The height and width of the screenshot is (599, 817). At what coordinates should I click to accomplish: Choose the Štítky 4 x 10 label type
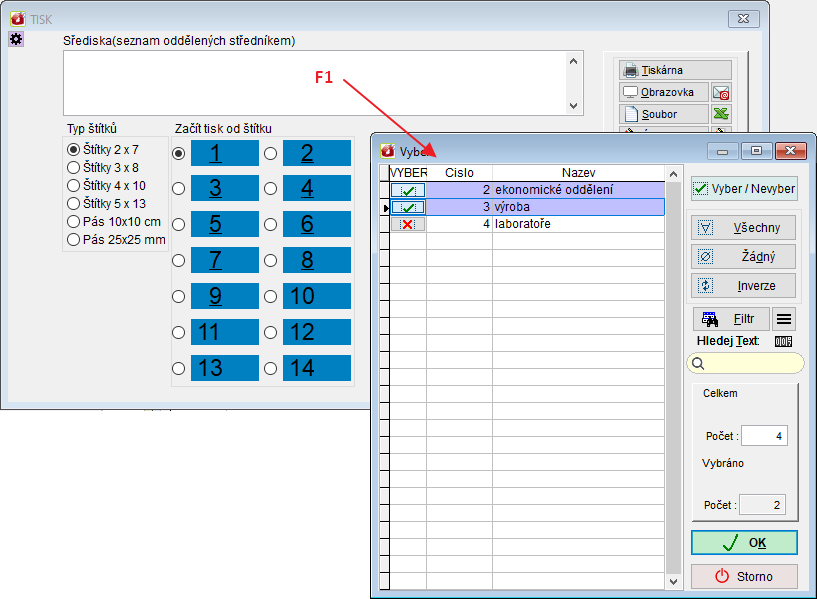[73, 185]
